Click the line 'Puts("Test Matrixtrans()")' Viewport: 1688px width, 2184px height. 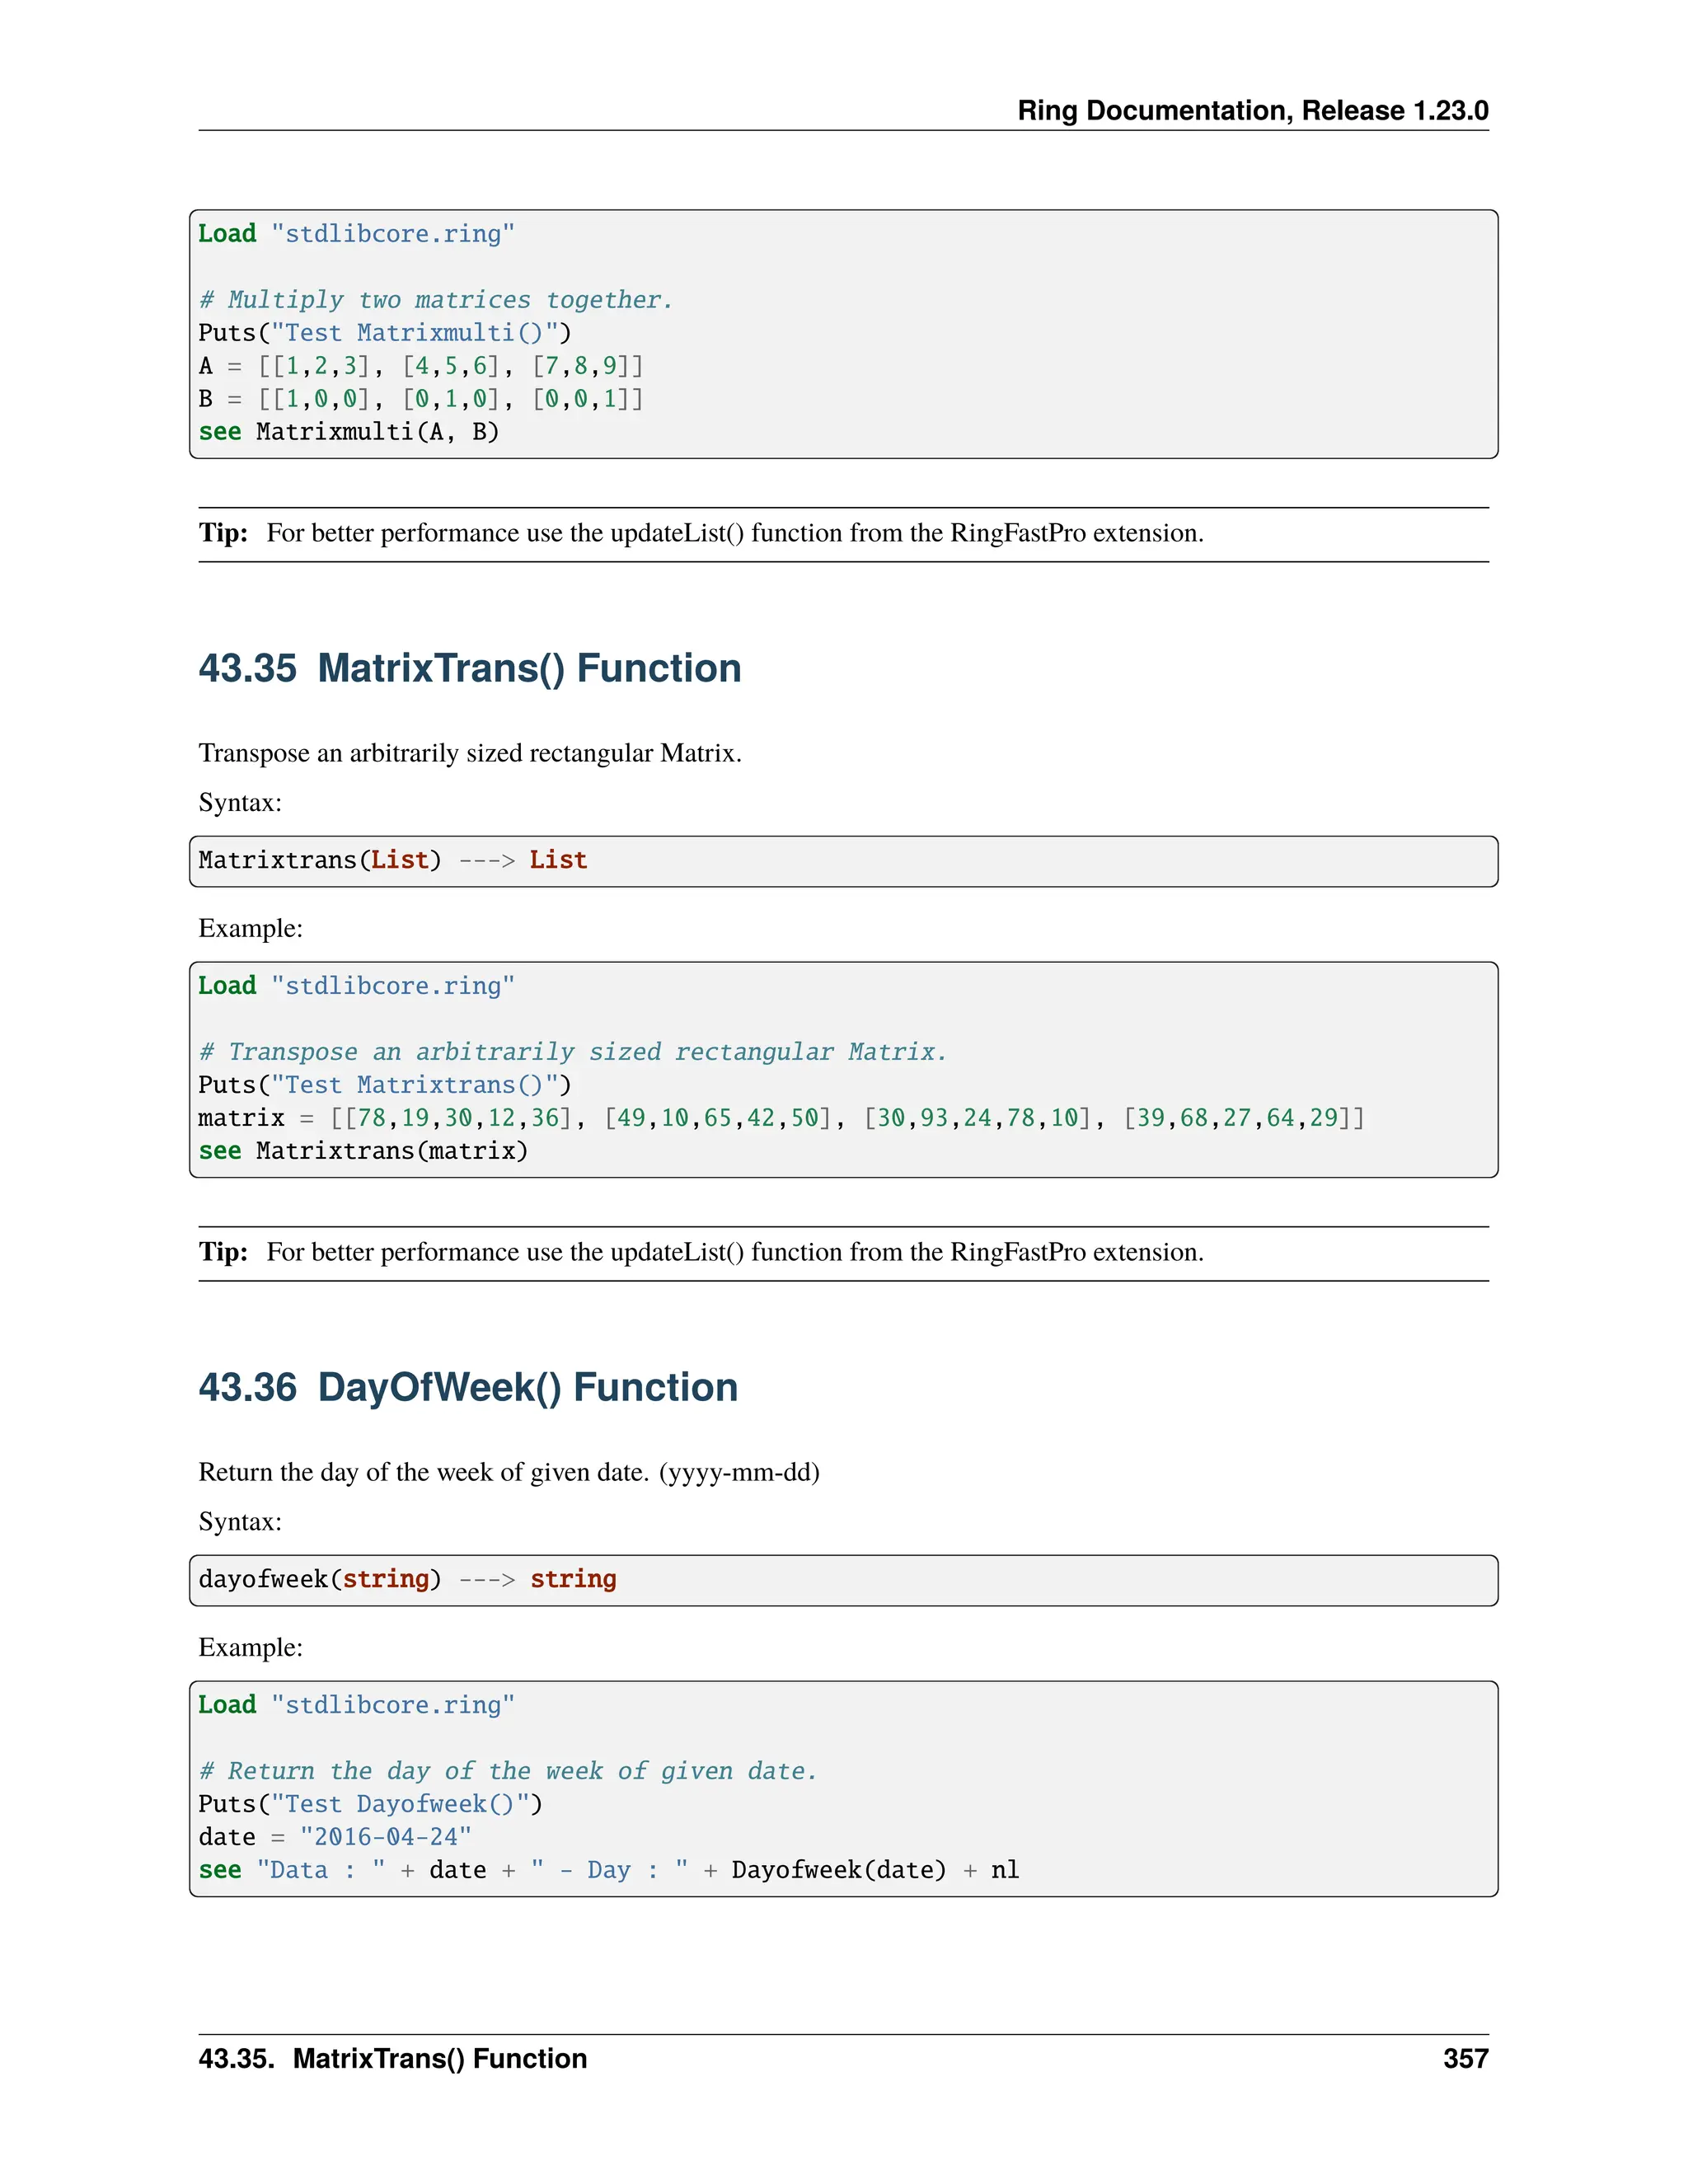coord(385,1085)
